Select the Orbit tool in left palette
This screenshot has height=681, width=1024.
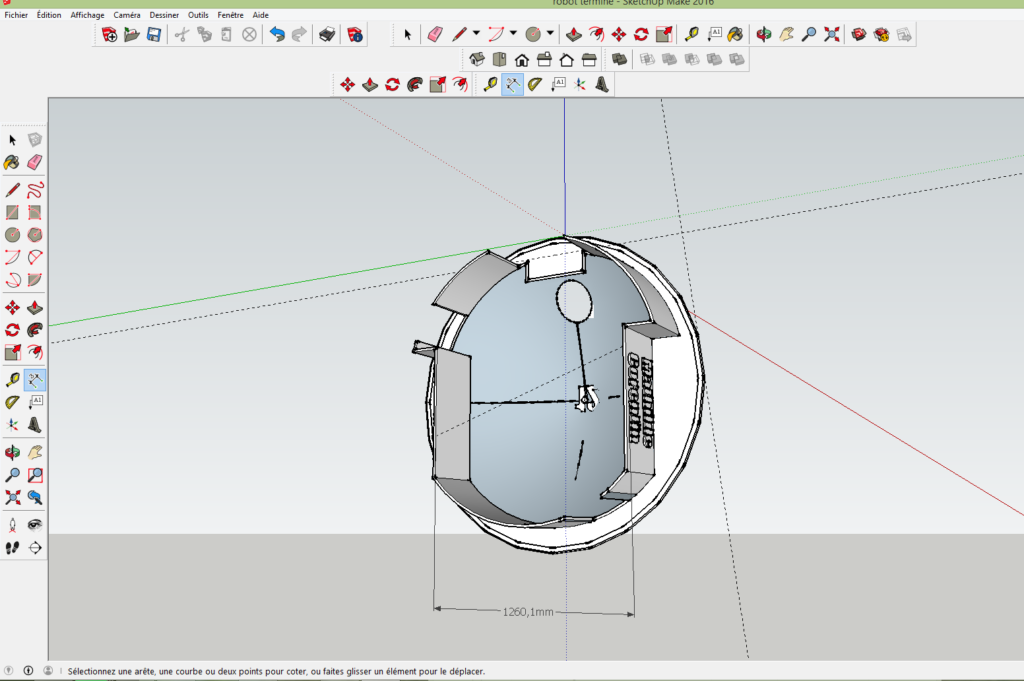(12, 452)
